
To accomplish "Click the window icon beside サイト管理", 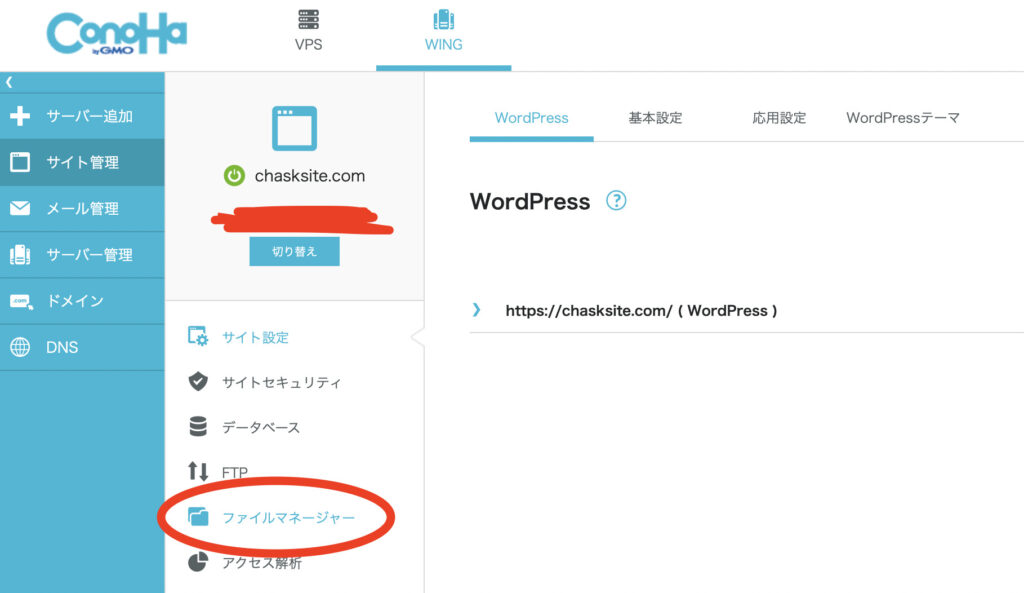I will click(20, 161).
